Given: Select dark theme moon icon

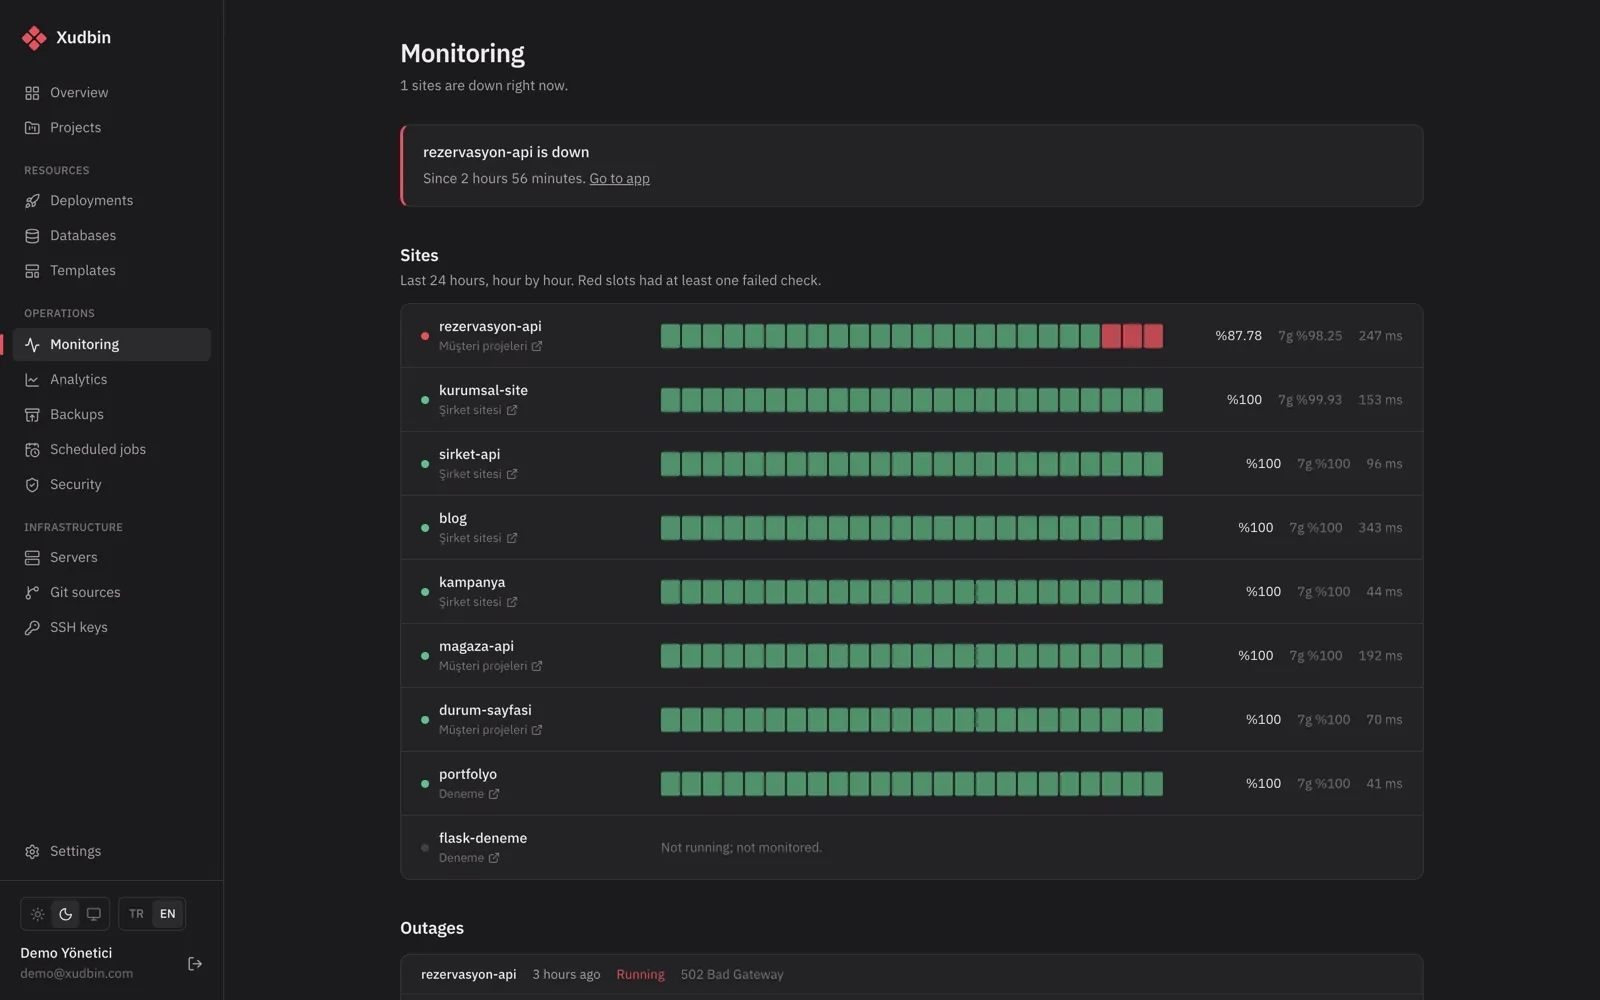Looking at the screenshot, I should click(65, 914).
